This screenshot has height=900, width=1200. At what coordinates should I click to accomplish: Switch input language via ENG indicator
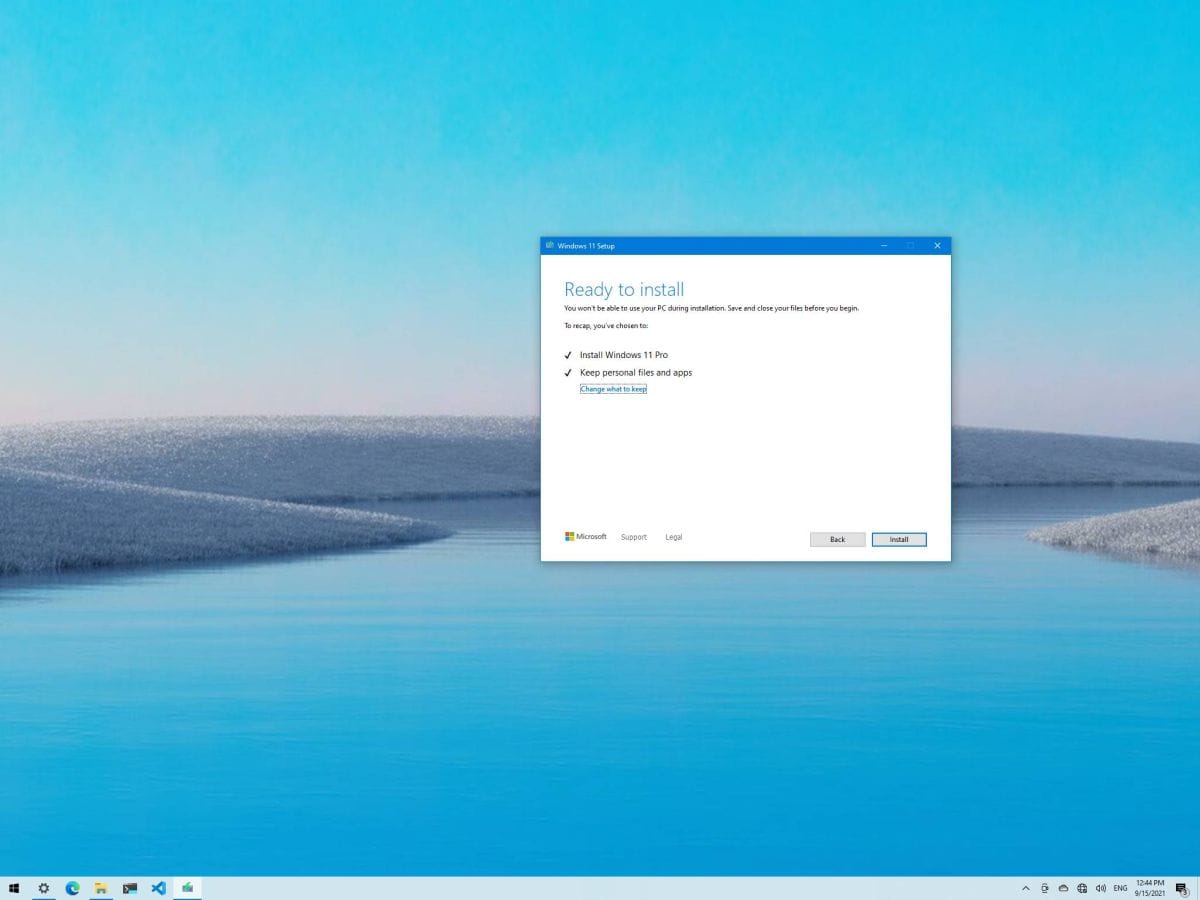point(1120,888)
